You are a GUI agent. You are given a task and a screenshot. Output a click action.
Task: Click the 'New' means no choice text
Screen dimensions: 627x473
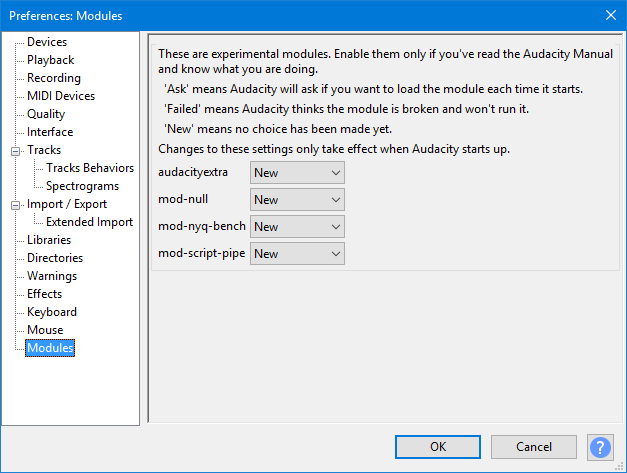pos(278,129)
